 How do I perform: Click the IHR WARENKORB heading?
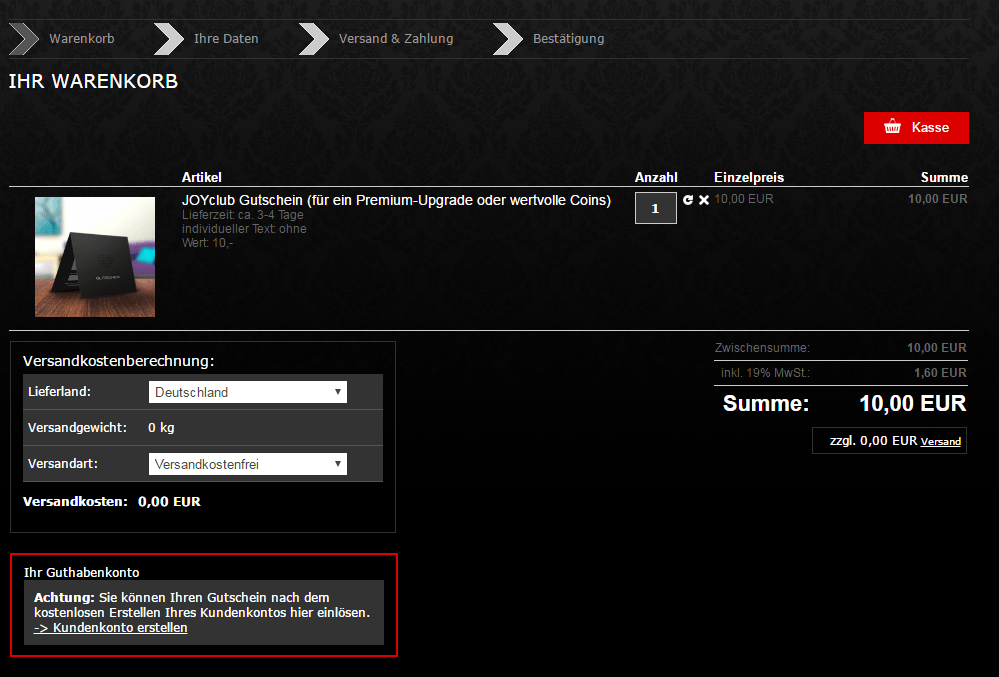(93, 82)
